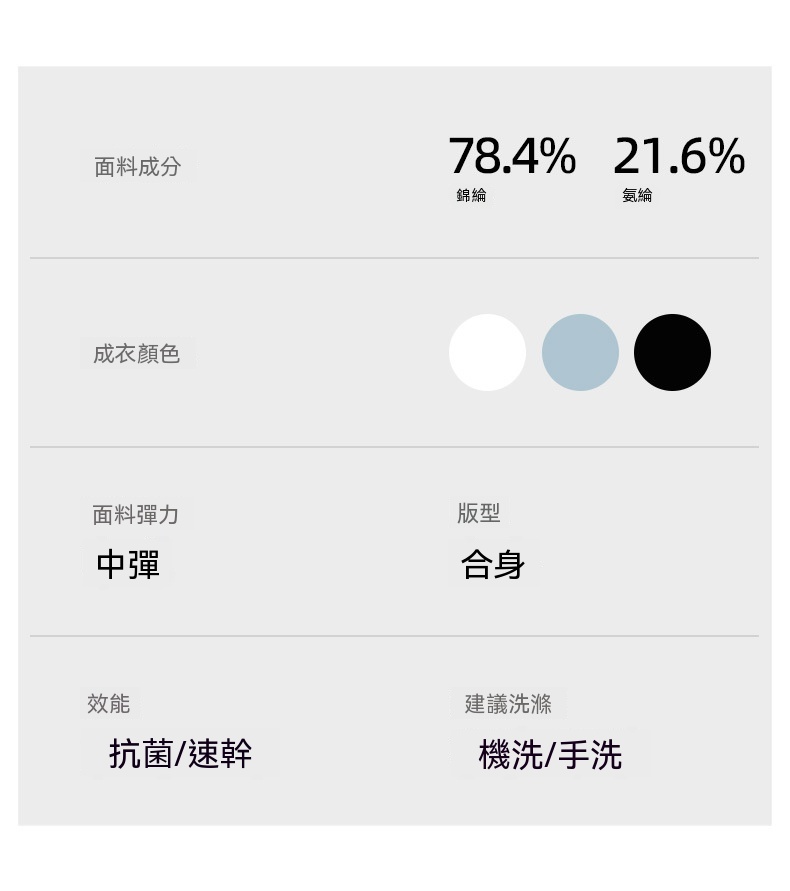This screenshot has height=891, width=790.
Task: Select the 合身 fit value
Action: tap(493, 566)
